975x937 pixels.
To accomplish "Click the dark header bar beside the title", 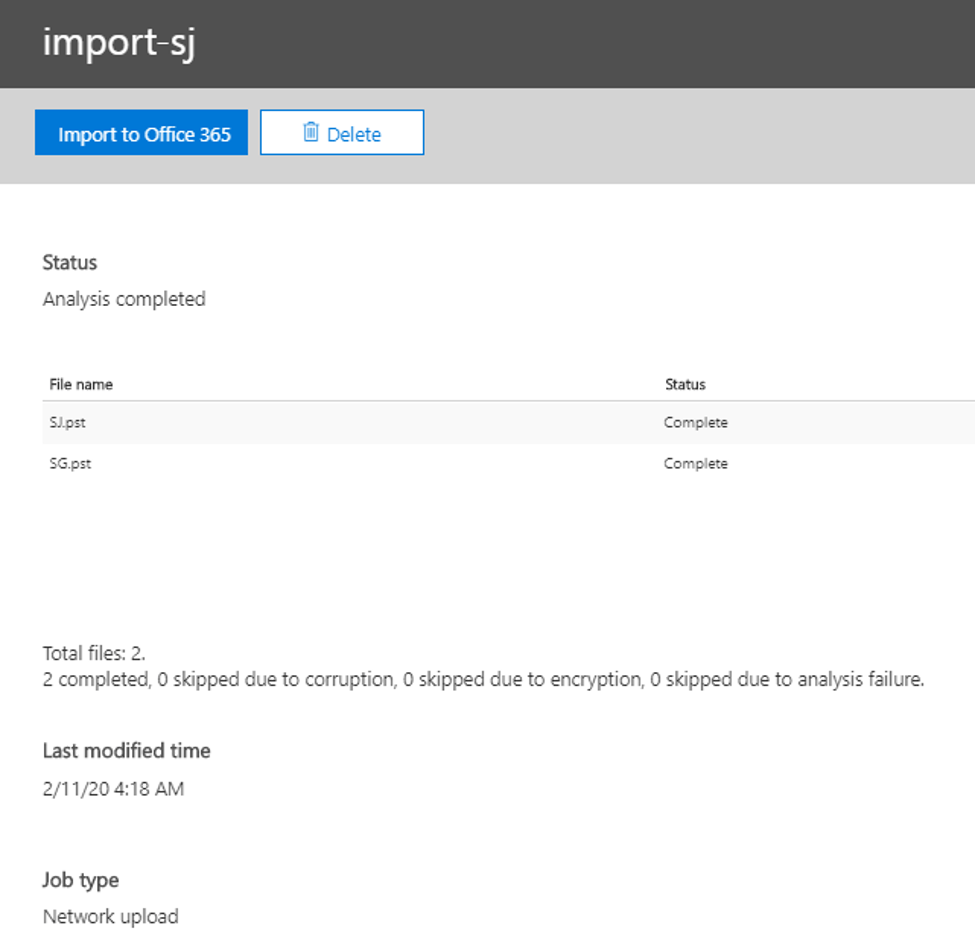I will click(x=600, y=44).
